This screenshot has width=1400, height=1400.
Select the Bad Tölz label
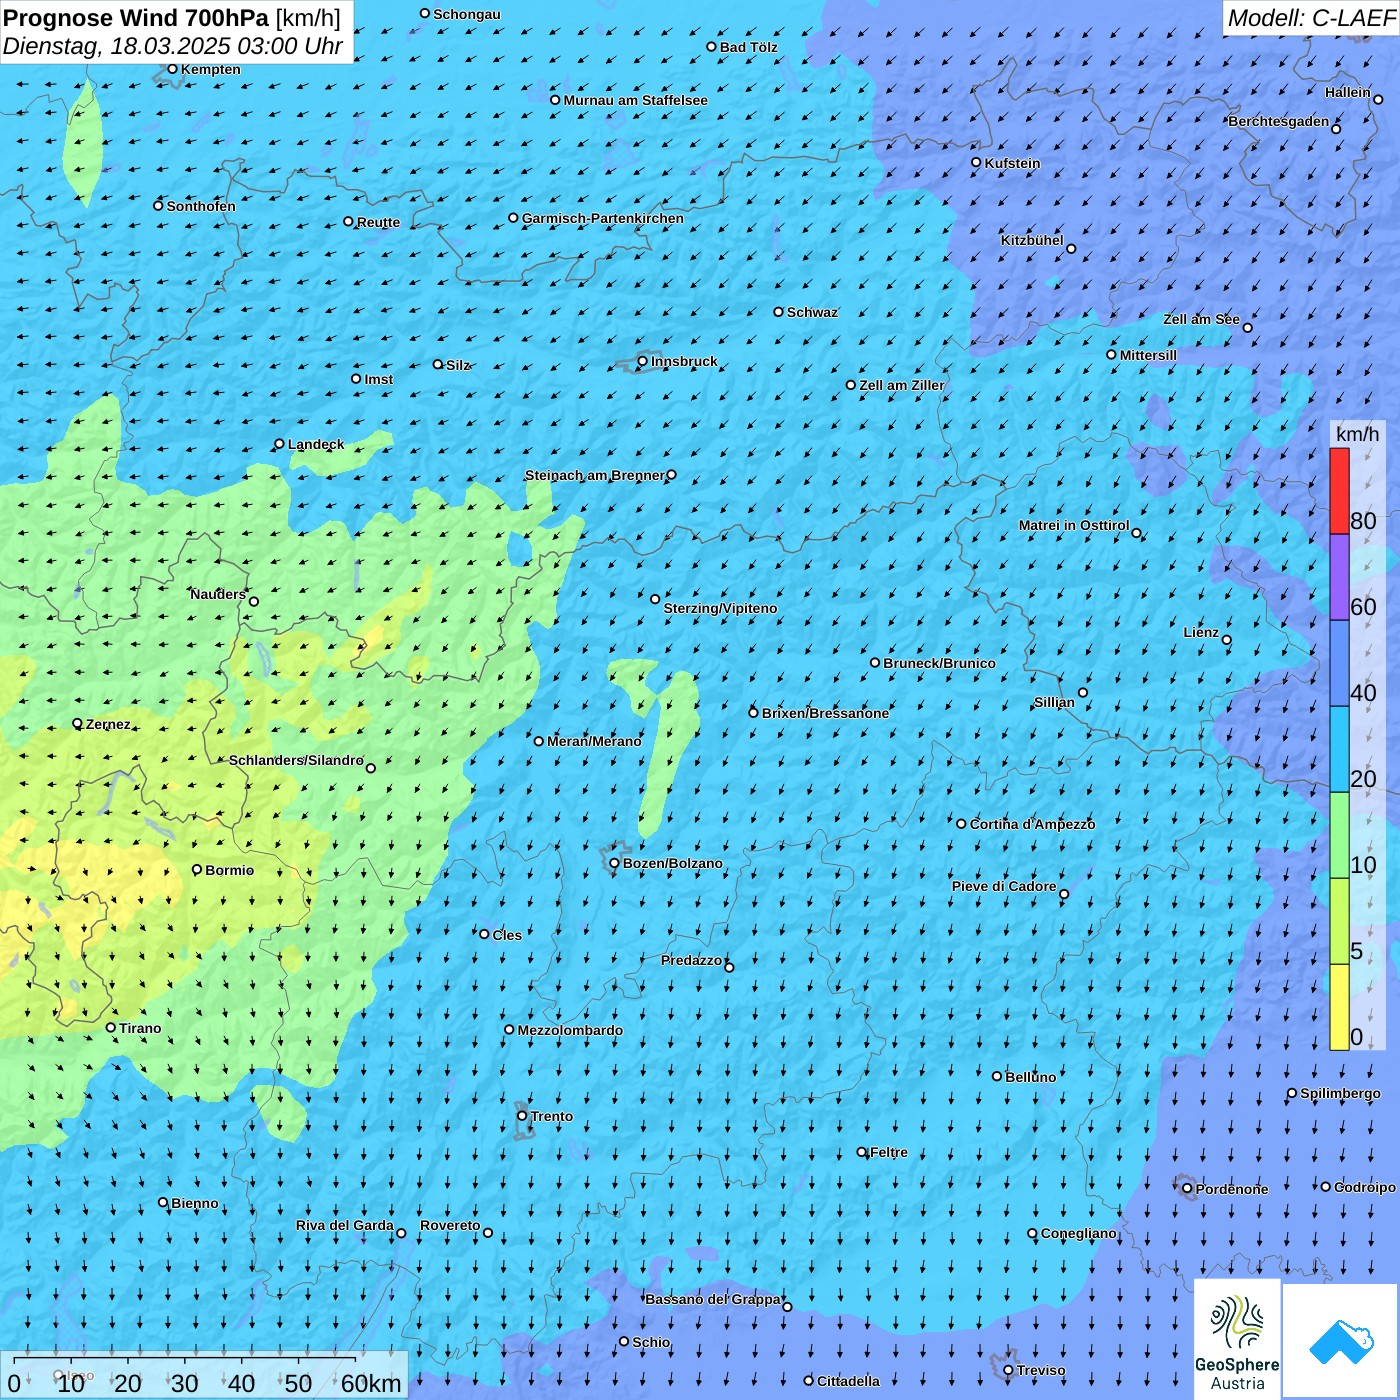749,47
